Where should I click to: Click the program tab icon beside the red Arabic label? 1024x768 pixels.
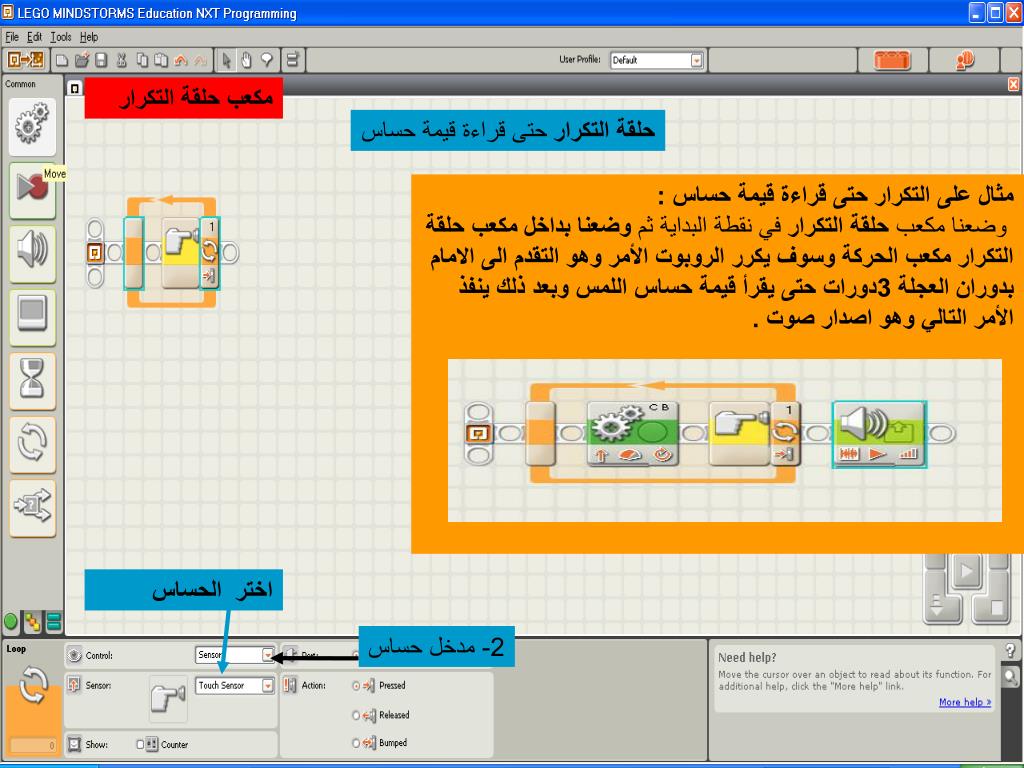75,88
